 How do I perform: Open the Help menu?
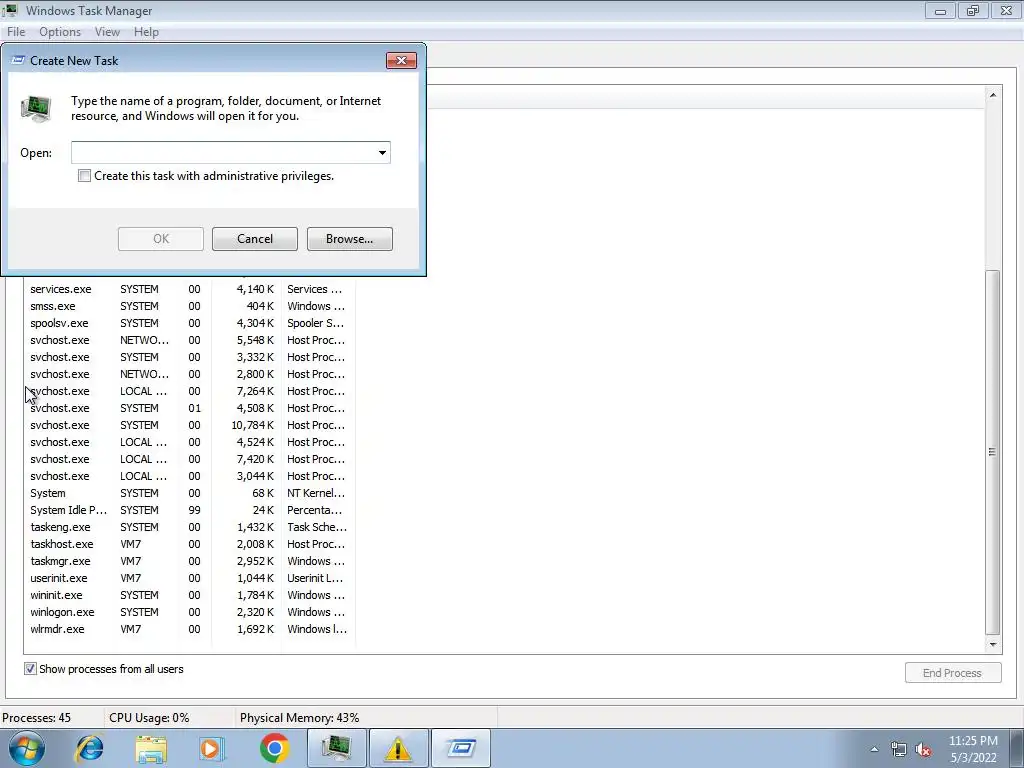coord(146,32)
